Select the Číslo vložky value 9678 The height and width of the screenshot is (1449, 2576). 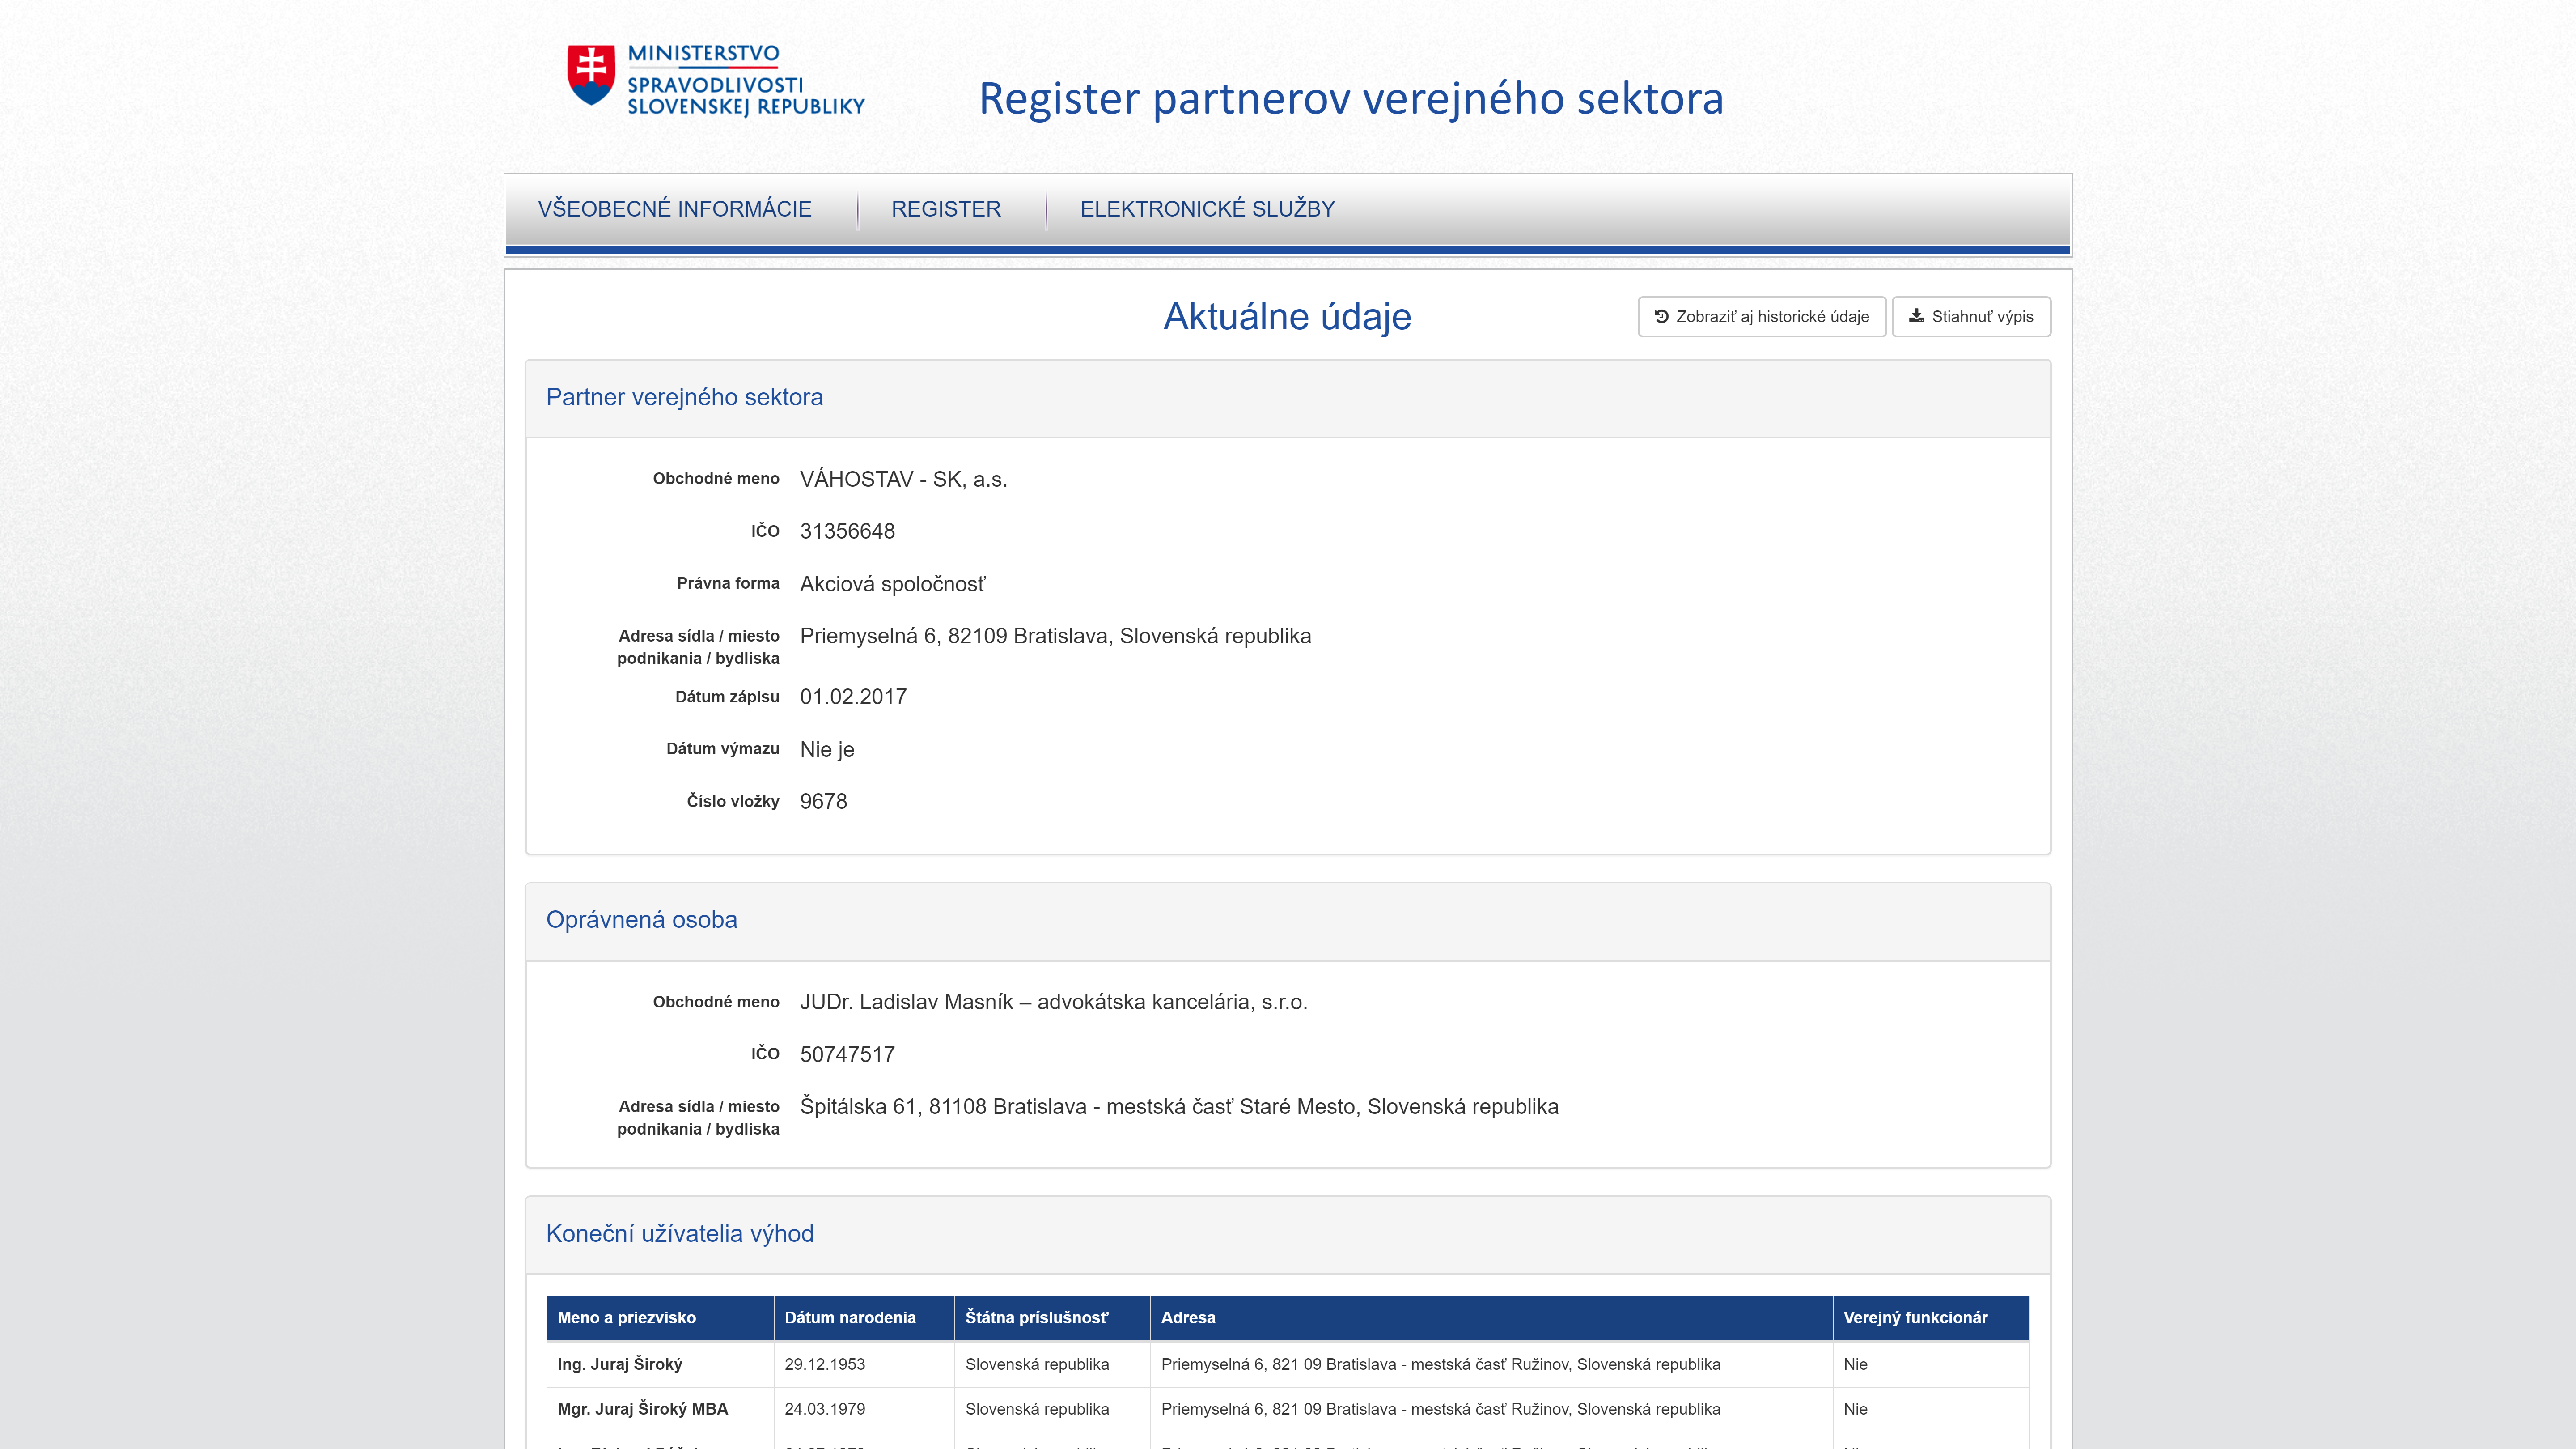pos(823,802)
